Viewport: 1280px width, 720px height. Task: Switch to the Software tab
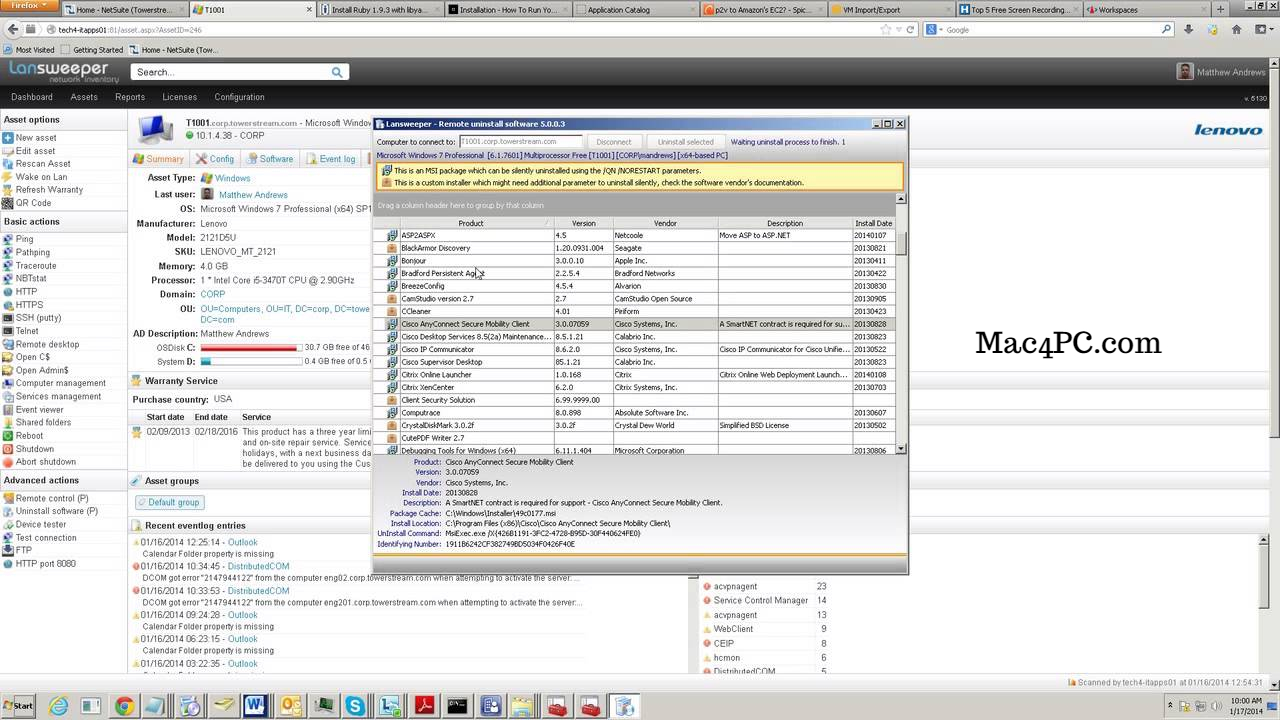tap(270, 159)
